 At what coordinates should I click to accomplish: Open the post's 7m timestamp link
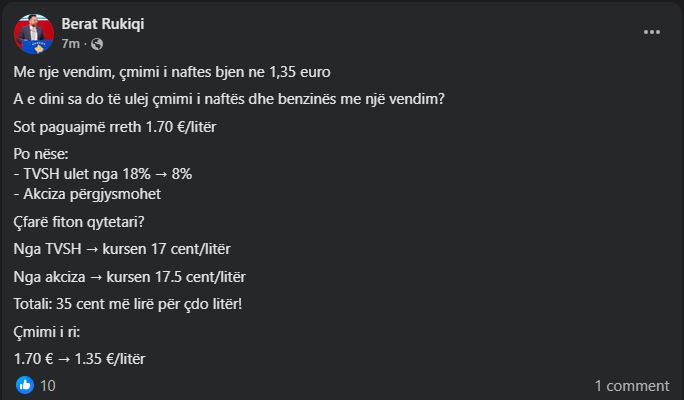[70, 44]
